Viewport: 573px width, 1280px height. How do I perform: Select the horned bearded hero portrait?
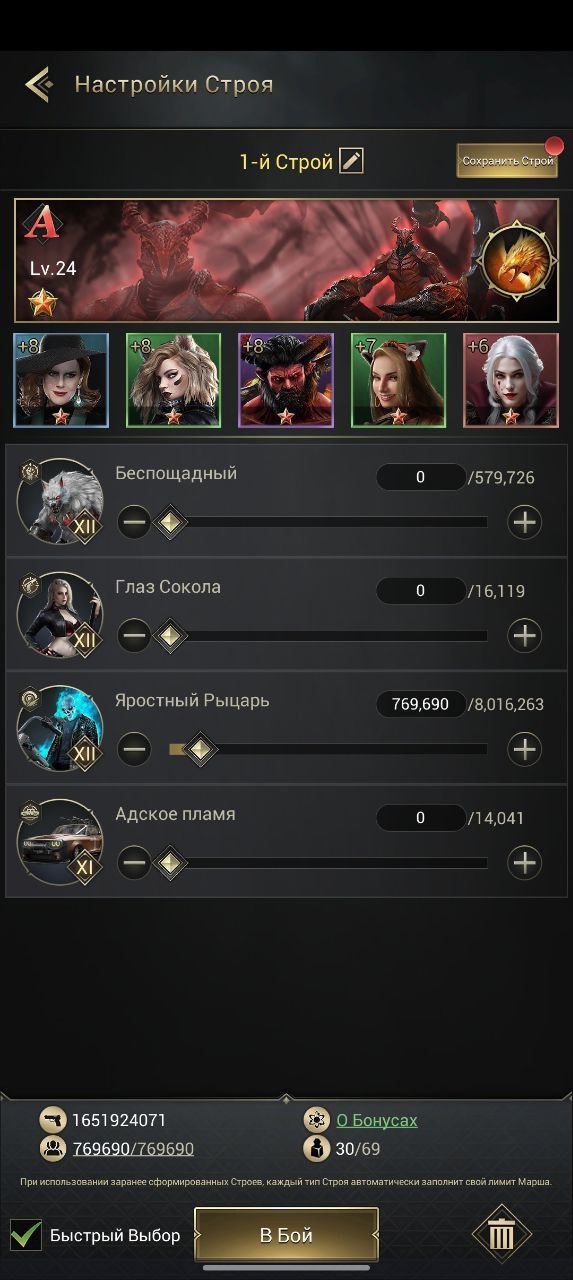pyautogui.click(x=285, y=381)
